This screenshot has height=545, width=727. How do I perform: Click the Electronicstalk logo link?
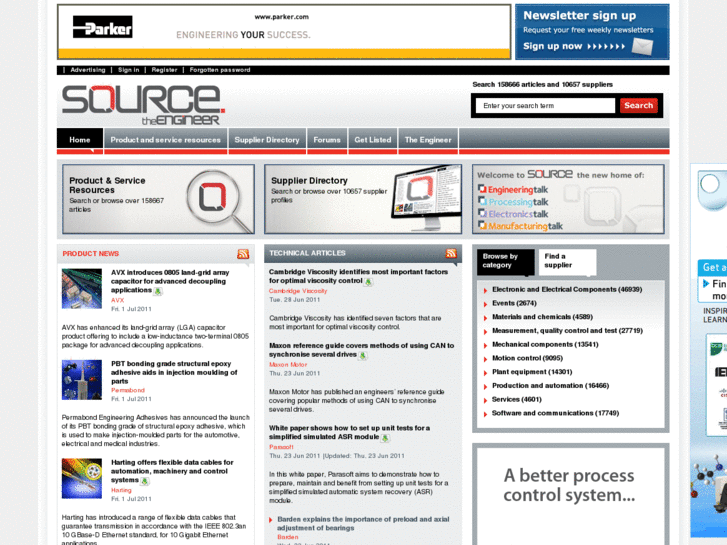coord(513,214)
